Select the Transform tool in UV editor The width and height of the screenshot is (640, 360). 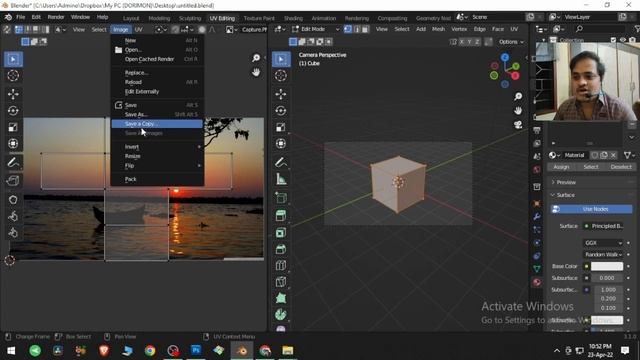pyautogui.click(x=13, y=144)
